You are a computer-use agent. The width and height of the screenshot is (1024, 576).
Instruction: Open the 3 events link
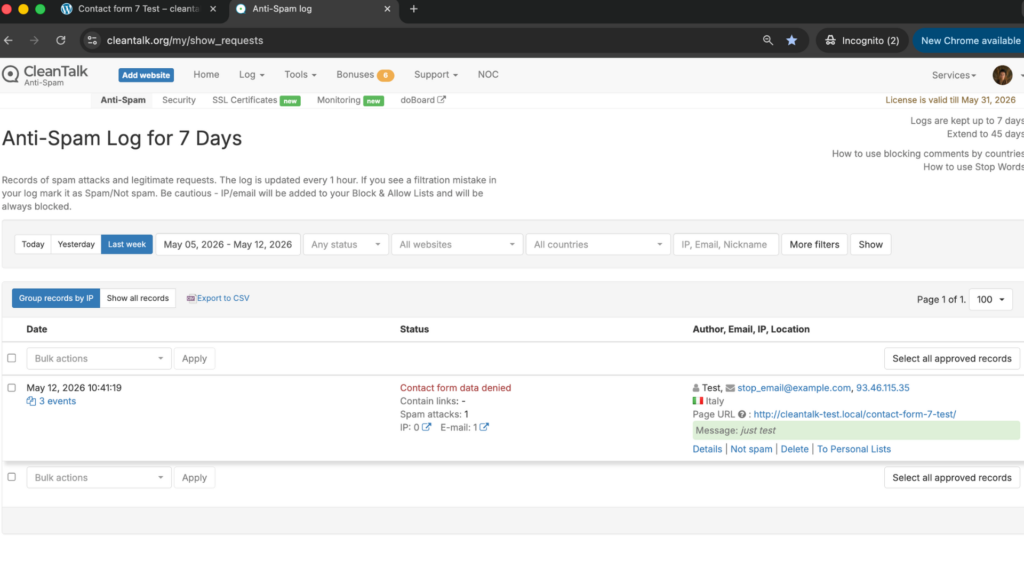(57, 401)
